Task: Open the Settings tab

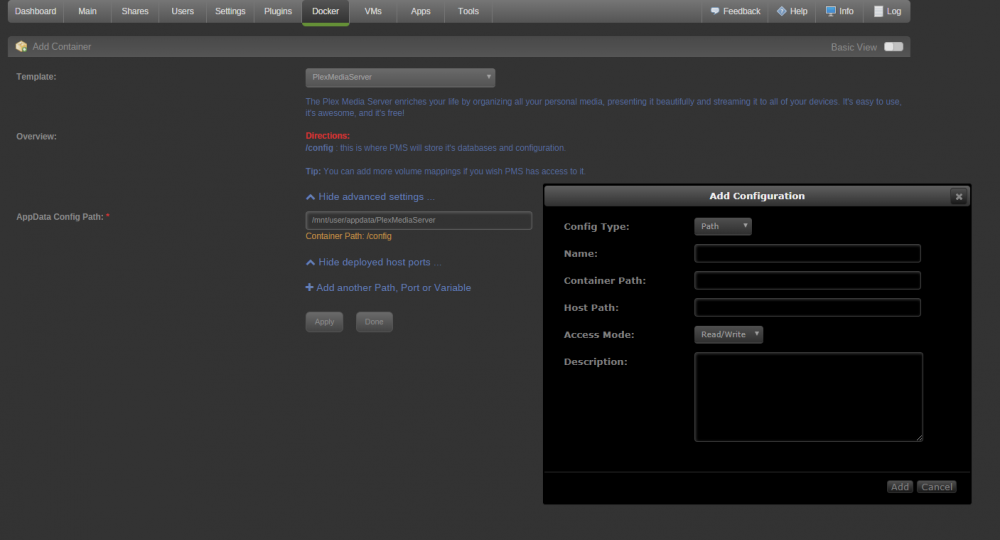Action: pyautogui.click(x=230, y=11)
